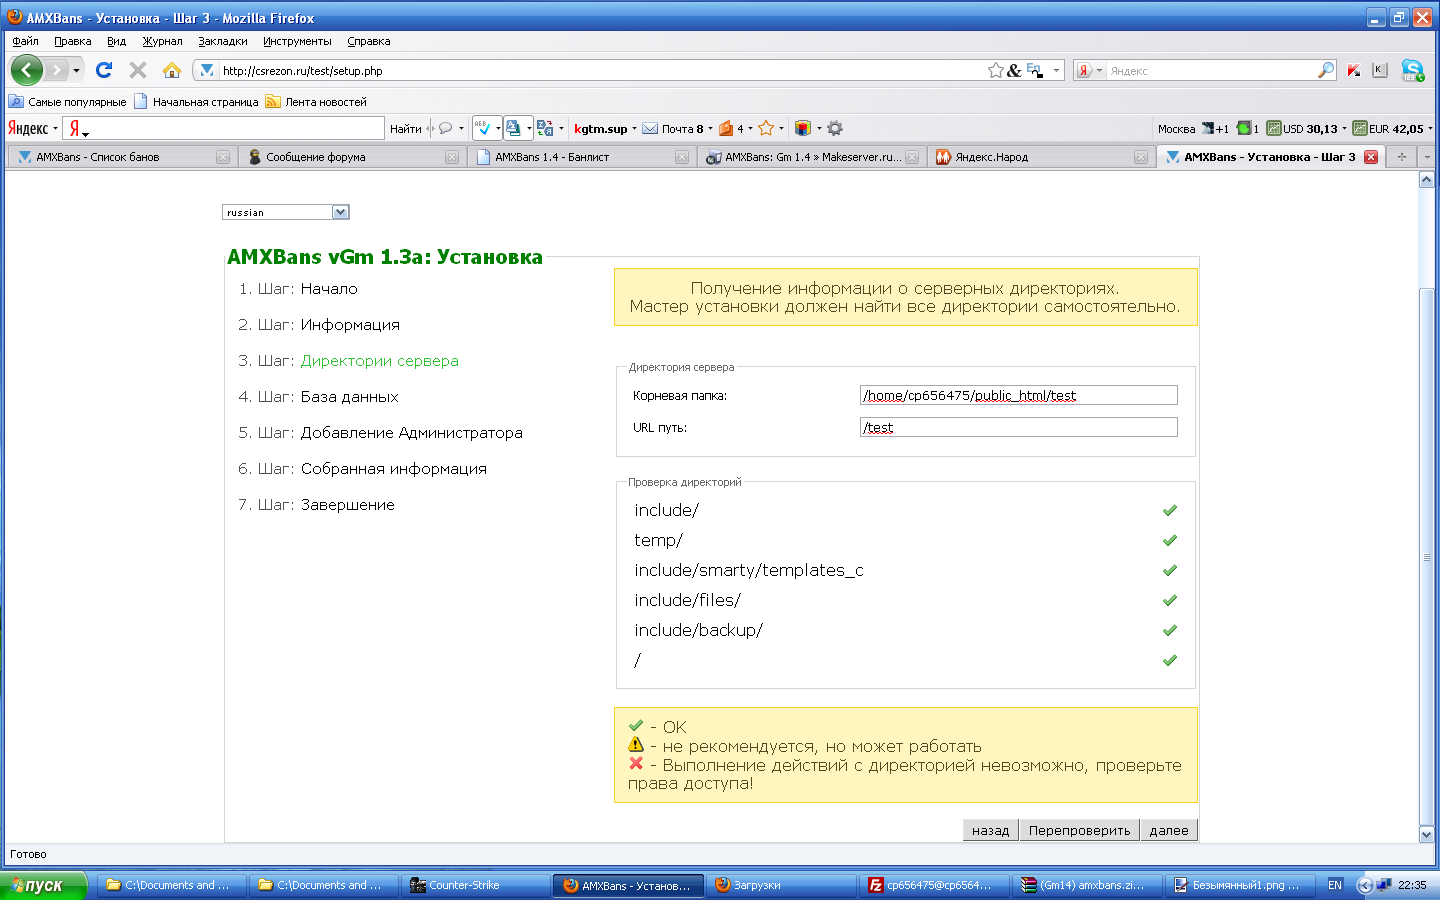Click the EUR 42,05 exchange rate
1440x900 pixels.
point(1388,128)
